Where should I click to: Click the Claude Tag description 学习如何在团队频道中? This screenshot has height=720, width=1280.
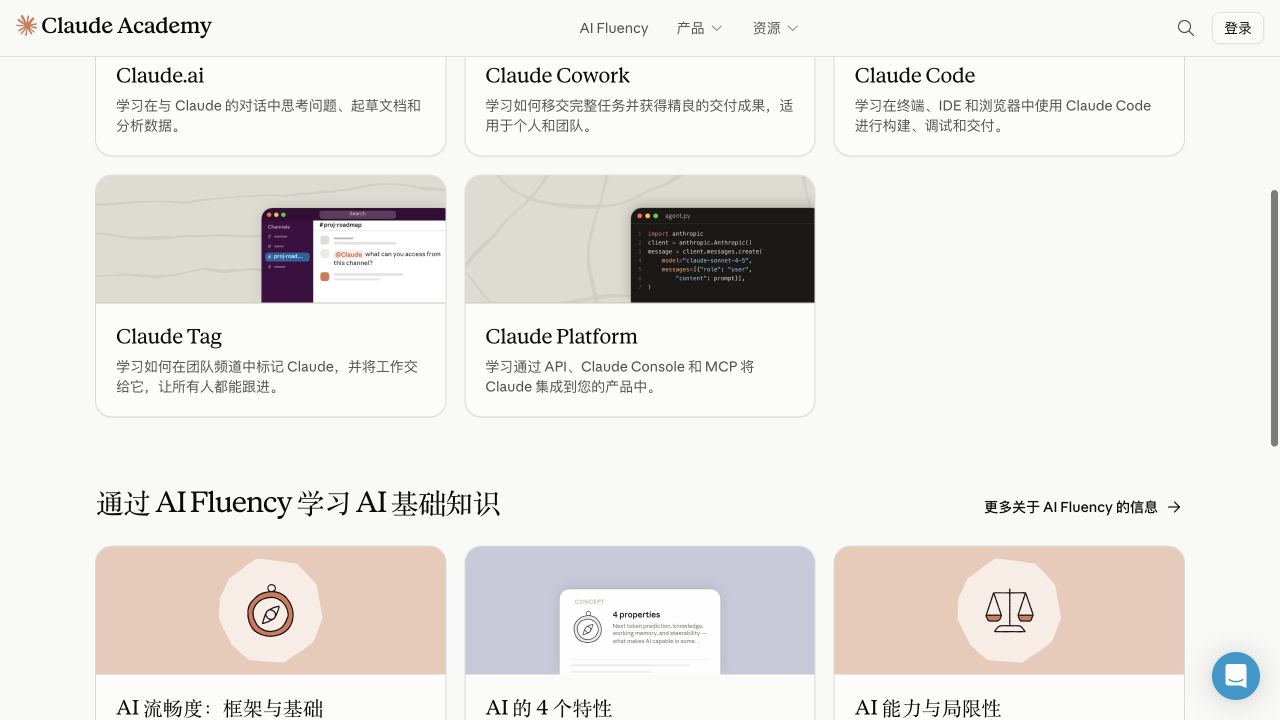267,376
